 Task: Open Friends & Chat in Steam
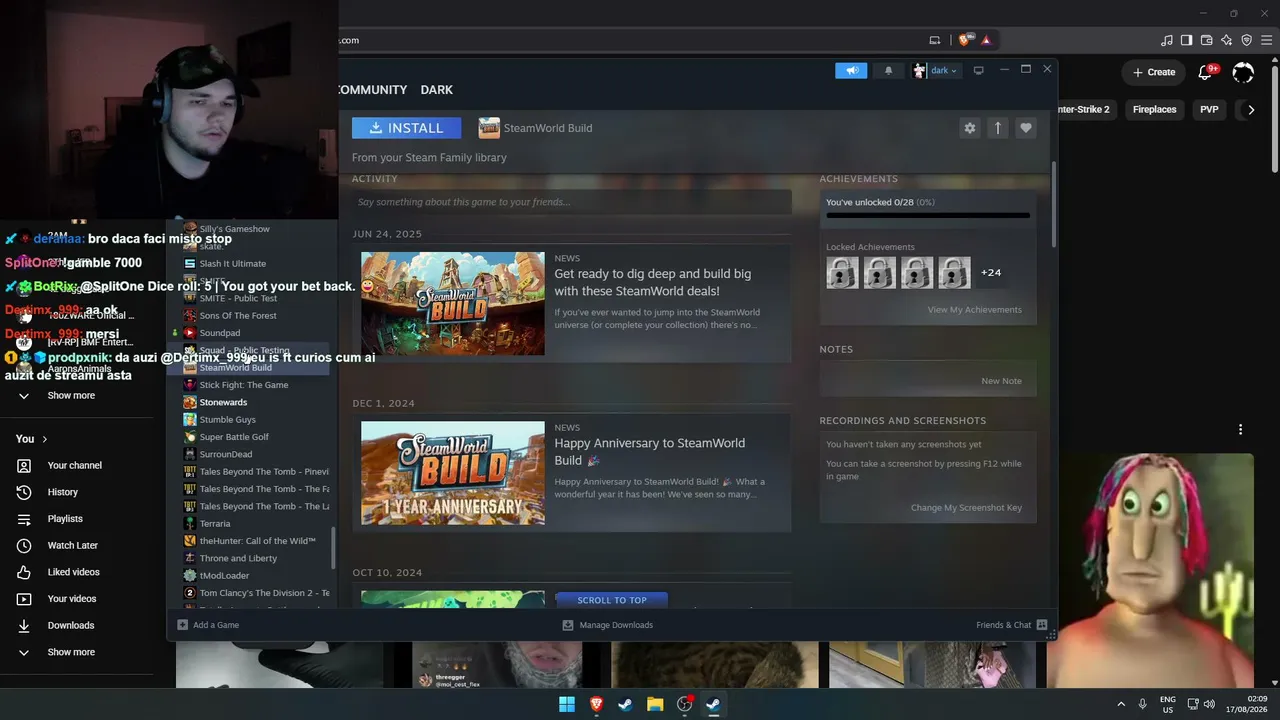pyautogui.click(x=1011, y=625)
